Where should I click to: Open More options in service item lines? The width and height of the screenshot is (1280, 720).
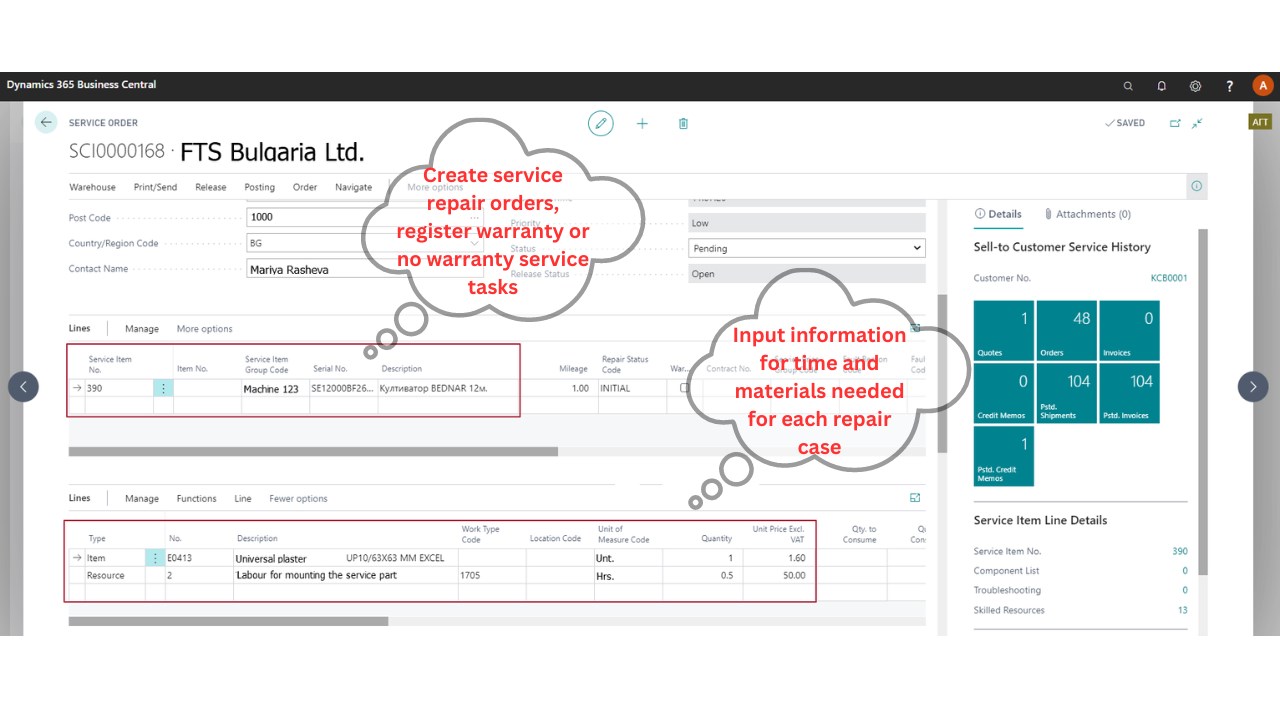pos(204,329)
